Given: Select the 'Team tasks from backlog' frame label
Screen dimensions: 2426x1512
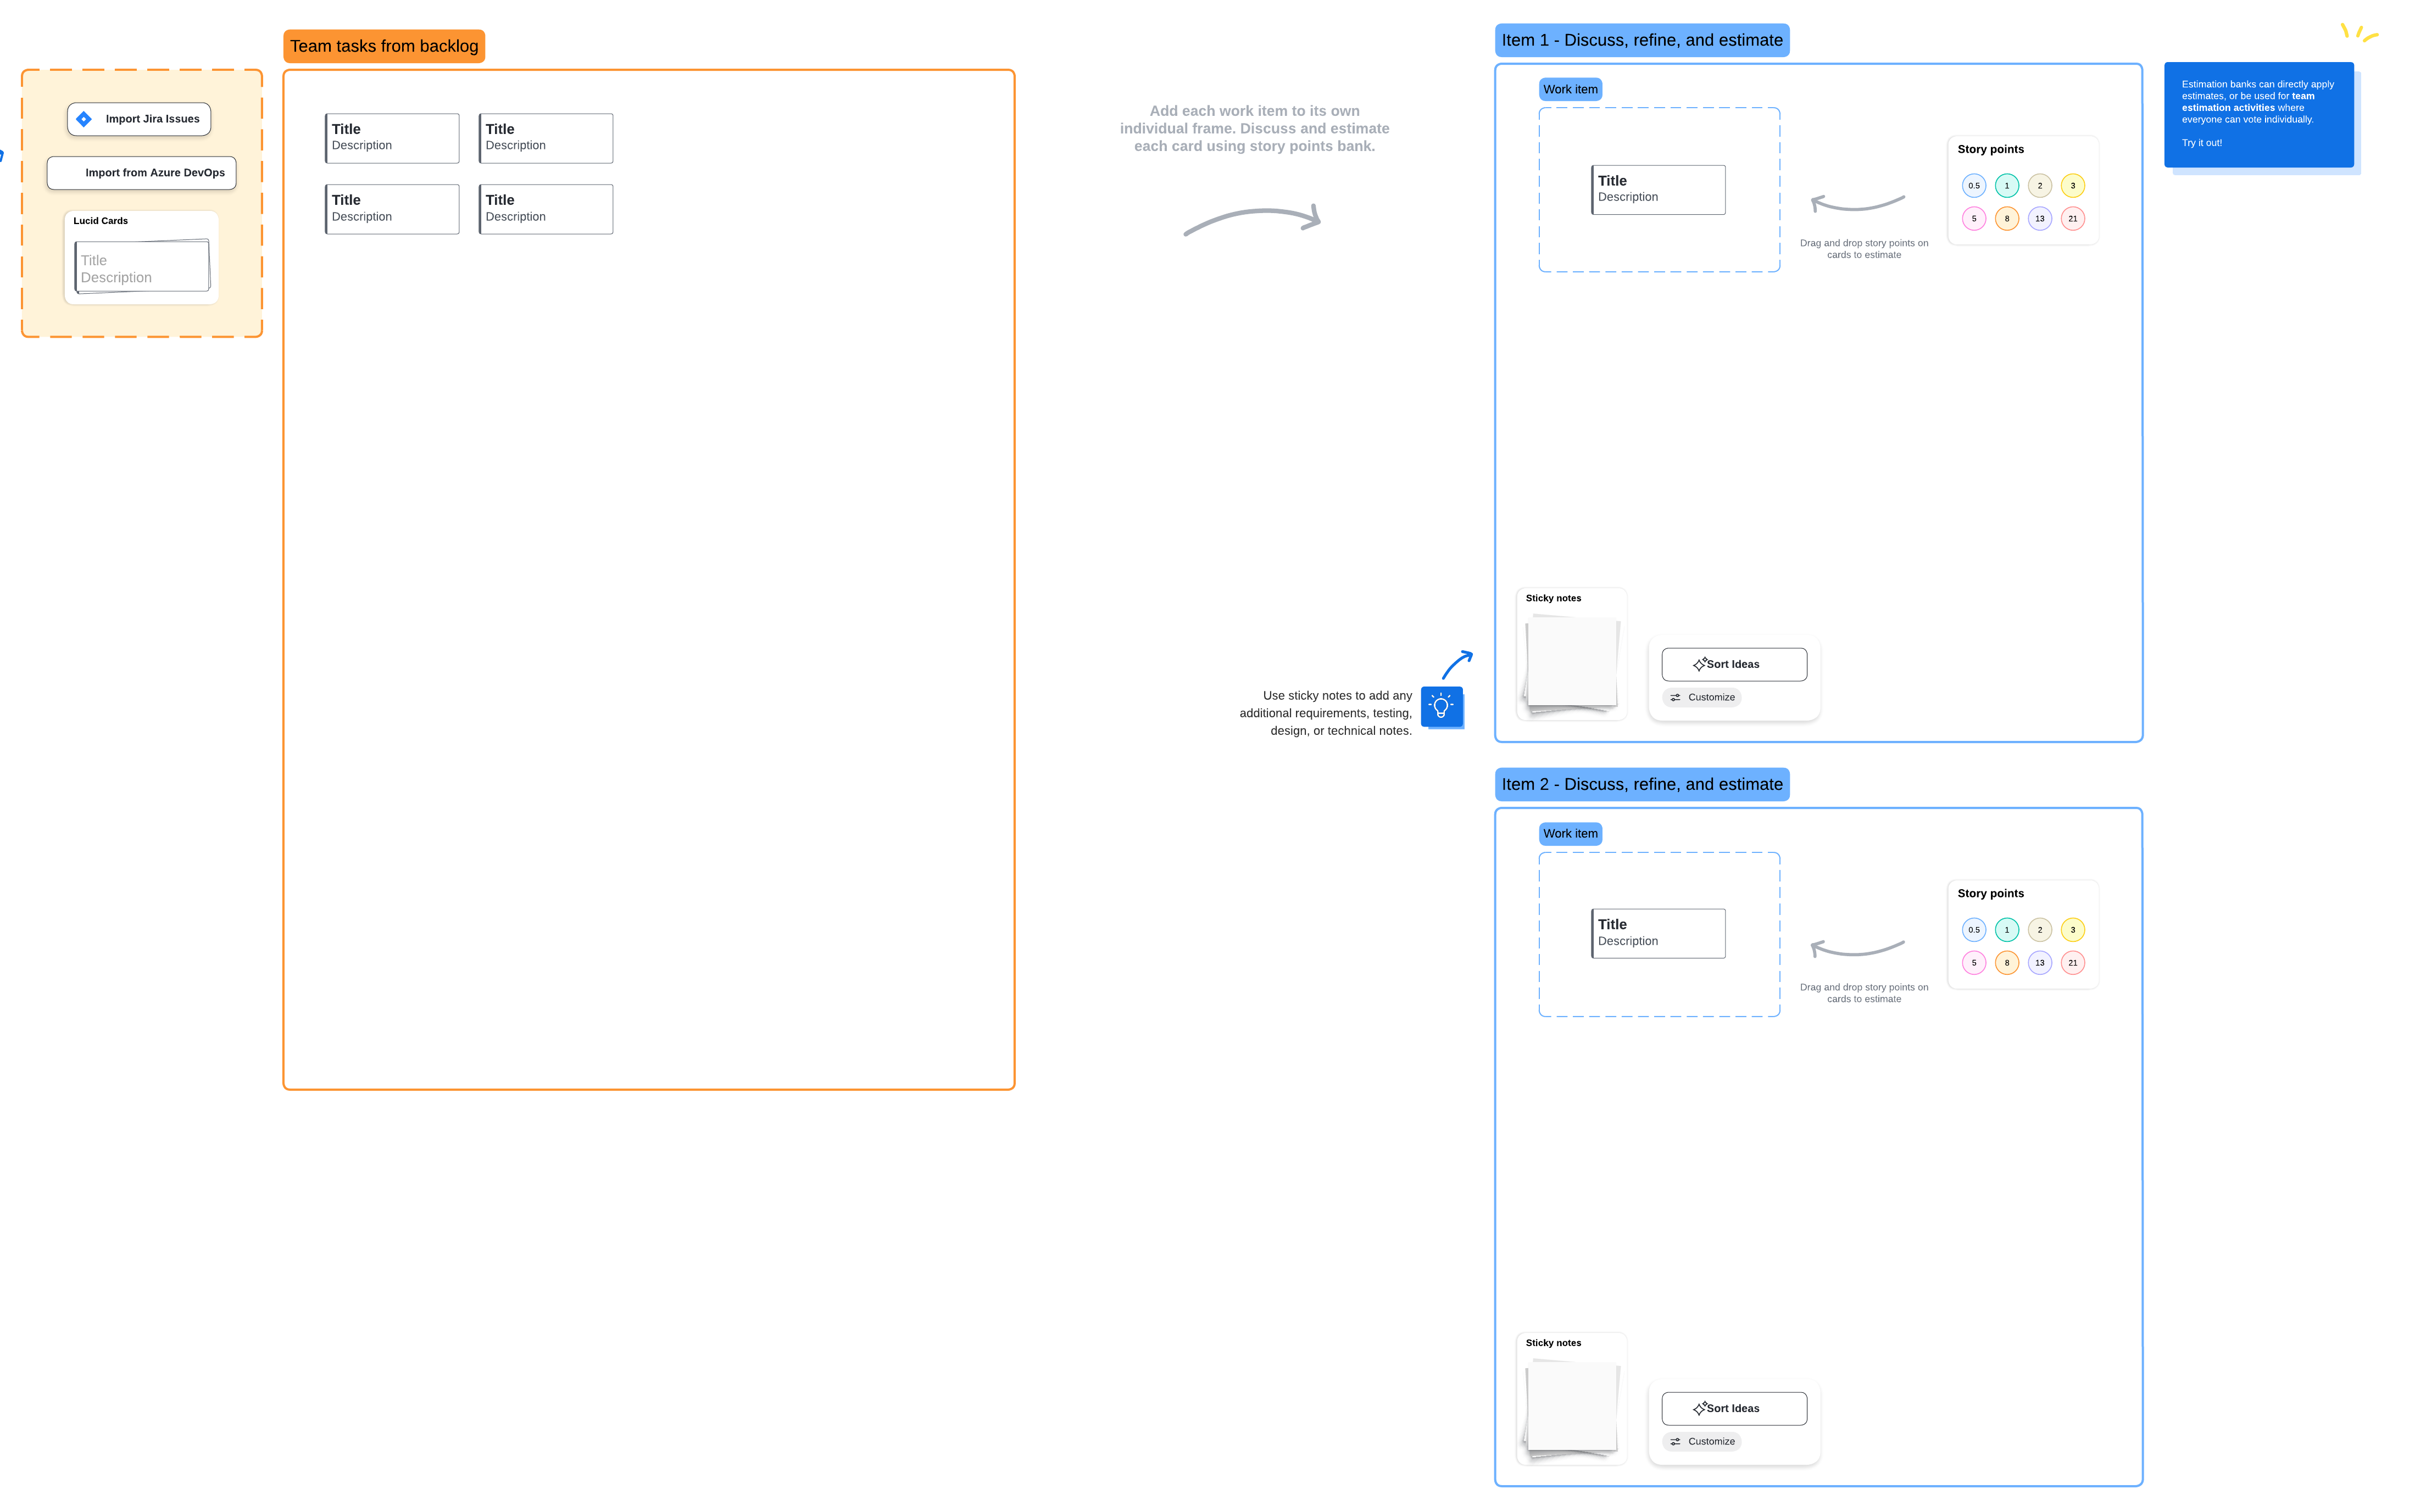Looking at the screenshot, I should (x=384, y=46).
